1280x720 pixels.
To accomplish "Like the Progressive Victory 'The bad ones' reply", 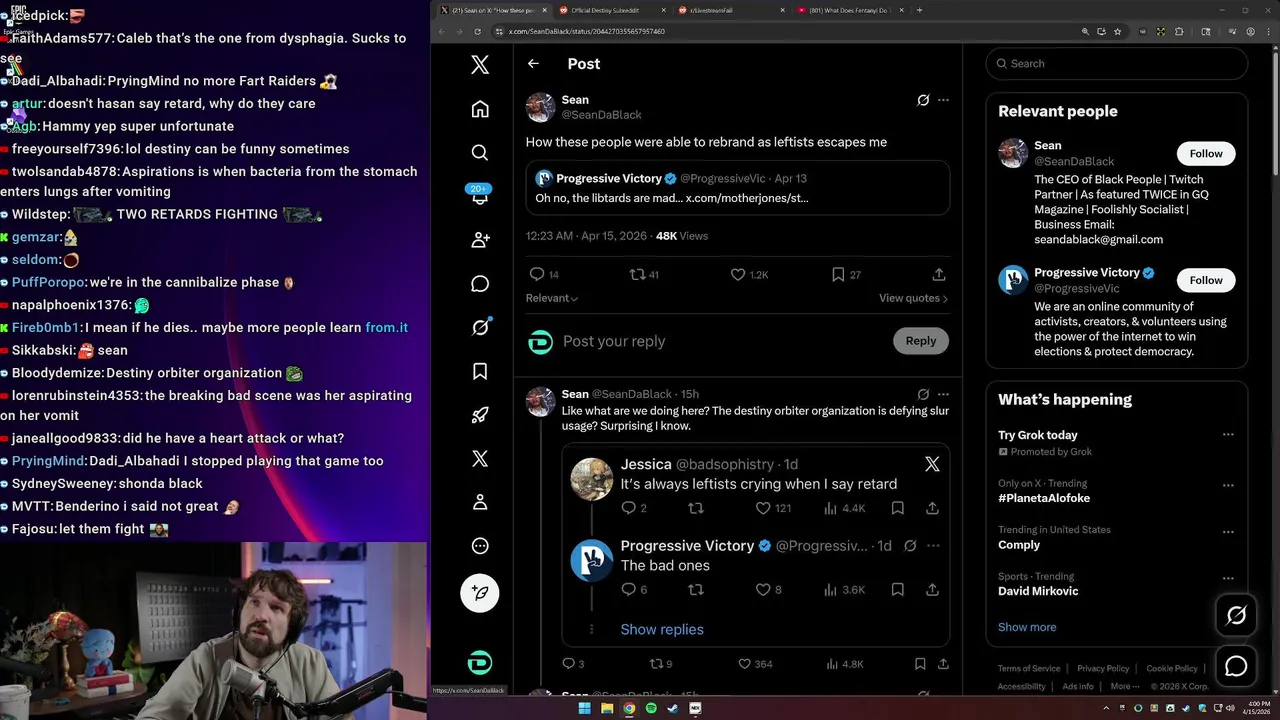I will pyautogui.click(x=768, y=590).
